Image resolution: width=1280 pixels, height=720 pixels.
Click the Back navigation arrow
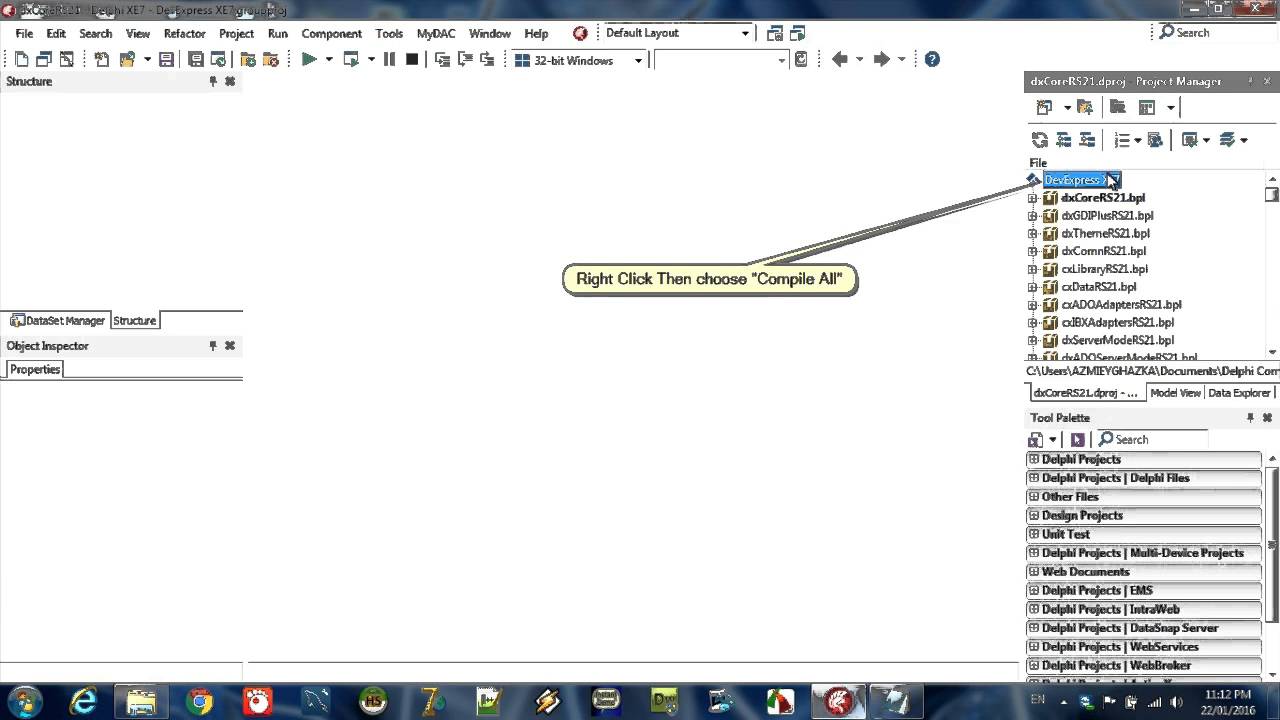pos(840,60)
